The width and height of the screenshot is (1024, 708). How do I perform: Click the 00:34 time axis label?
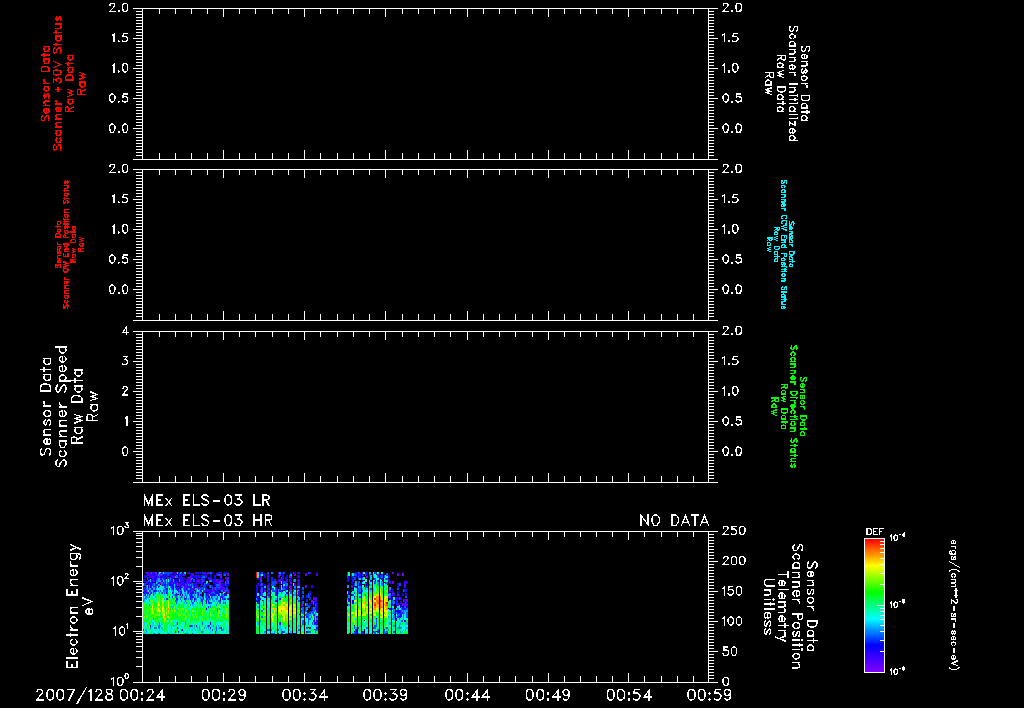coord(304,696)
